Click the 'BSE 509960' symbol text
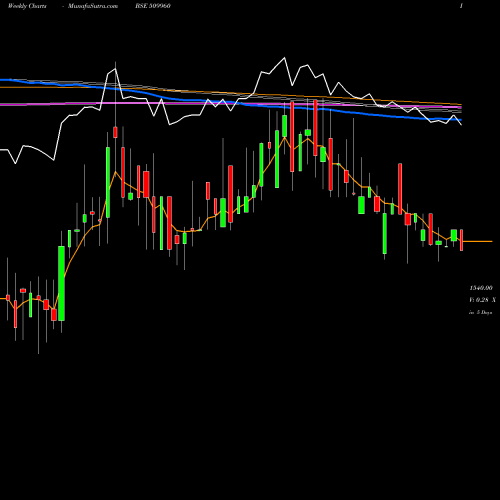 tap(153, 6)
